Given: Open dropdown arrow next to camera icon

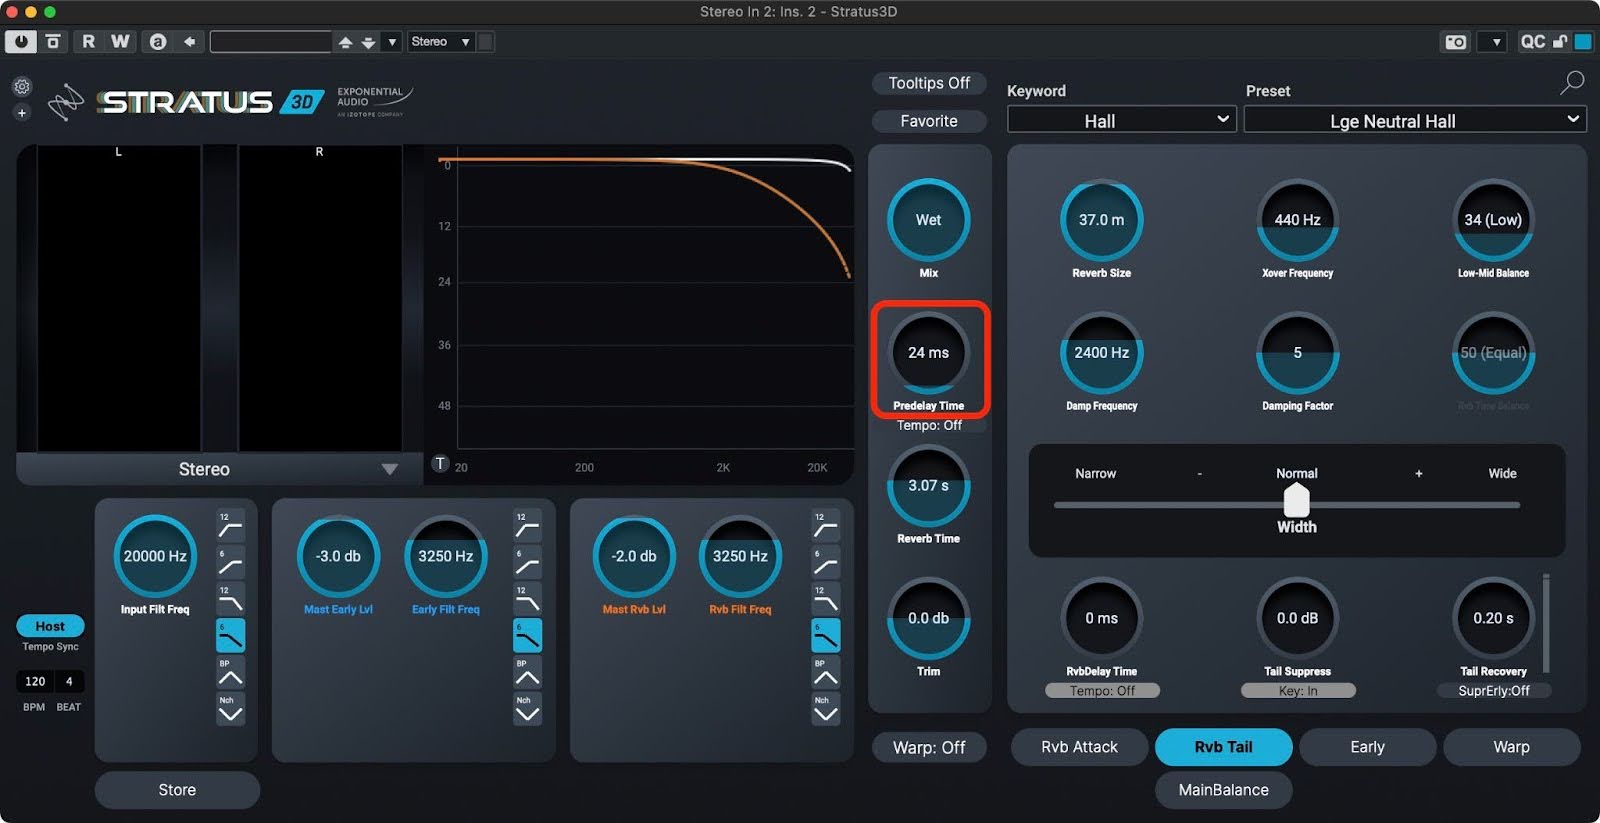Looking at the screenshot, I should (x=1496, y=42).
